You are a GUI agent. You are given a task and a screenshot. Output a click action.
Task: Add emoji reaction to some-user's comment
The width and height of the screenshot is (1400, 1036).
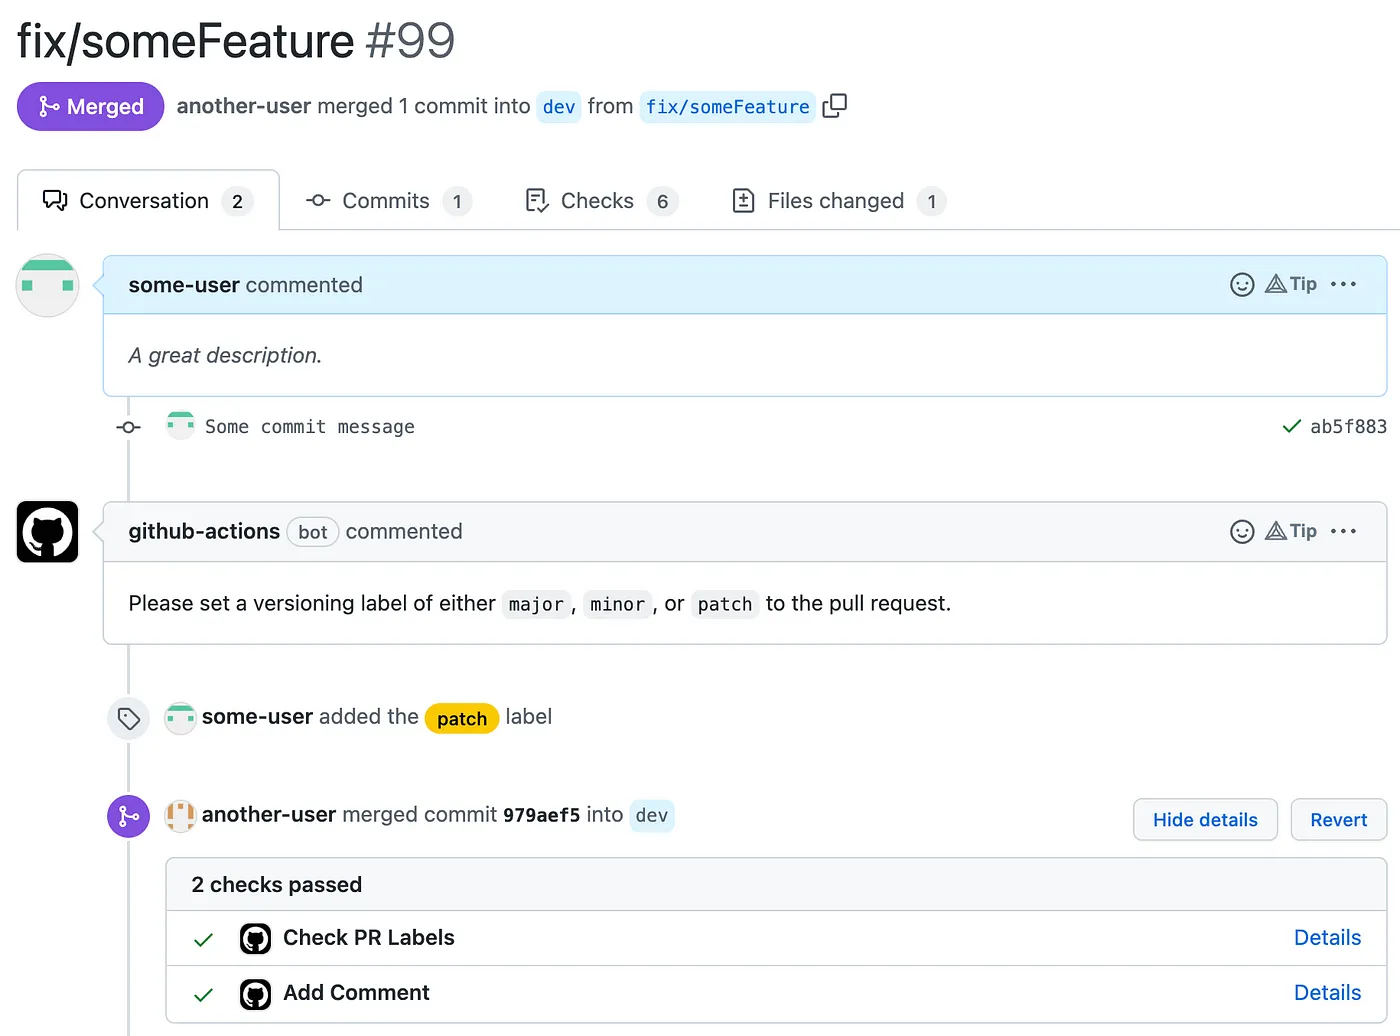(1241, 285)
